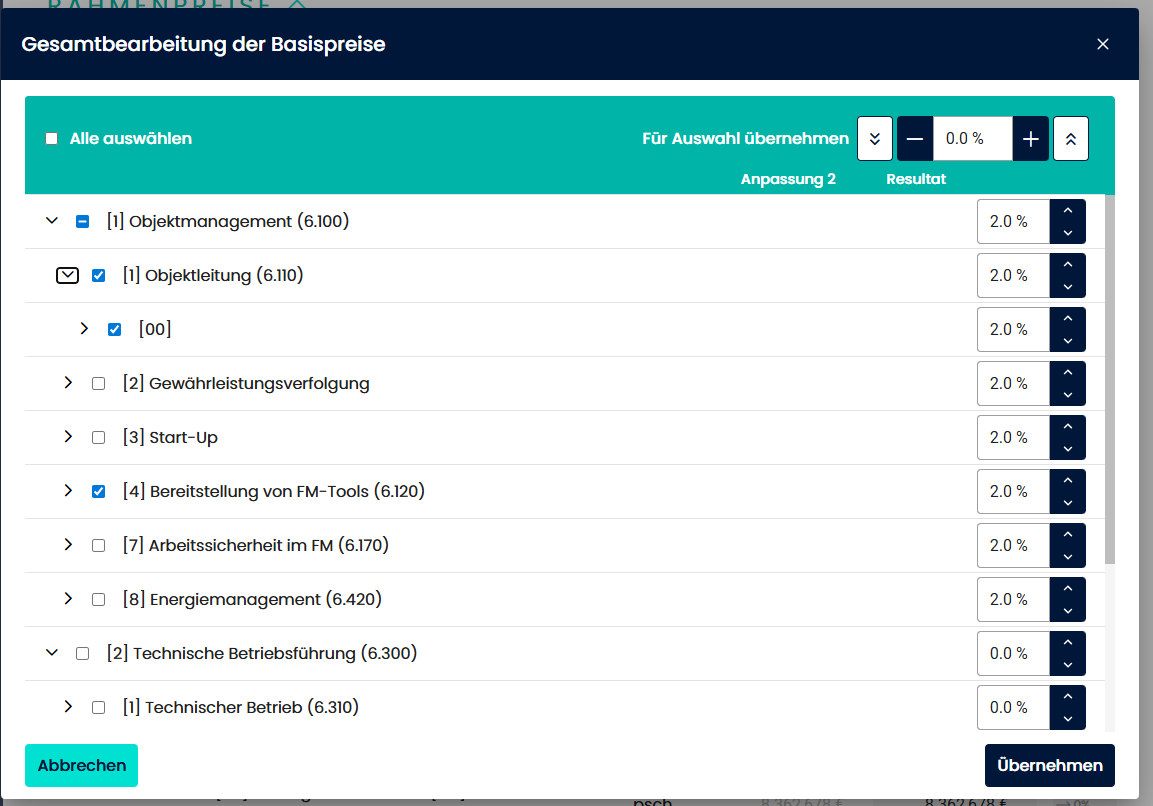Close the Gesamtbearbeitung dialog with X
This screenshot has width=1153, height=806.
pos(1103,44)
